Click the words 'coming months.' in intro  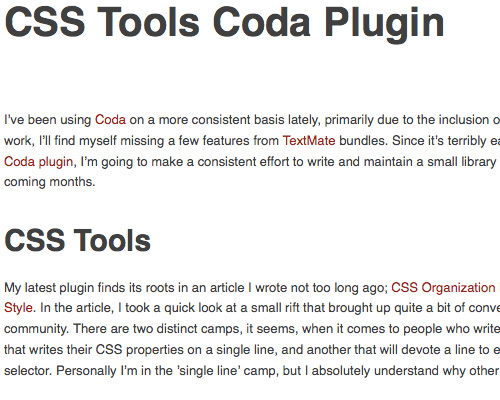[49, 182]
